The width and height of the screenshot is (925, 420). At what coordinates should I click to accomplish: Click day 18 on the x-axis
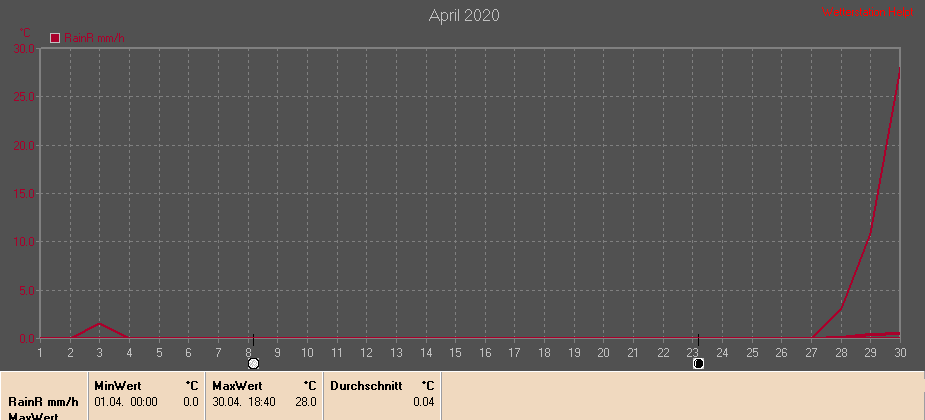[x=544, y=353]
